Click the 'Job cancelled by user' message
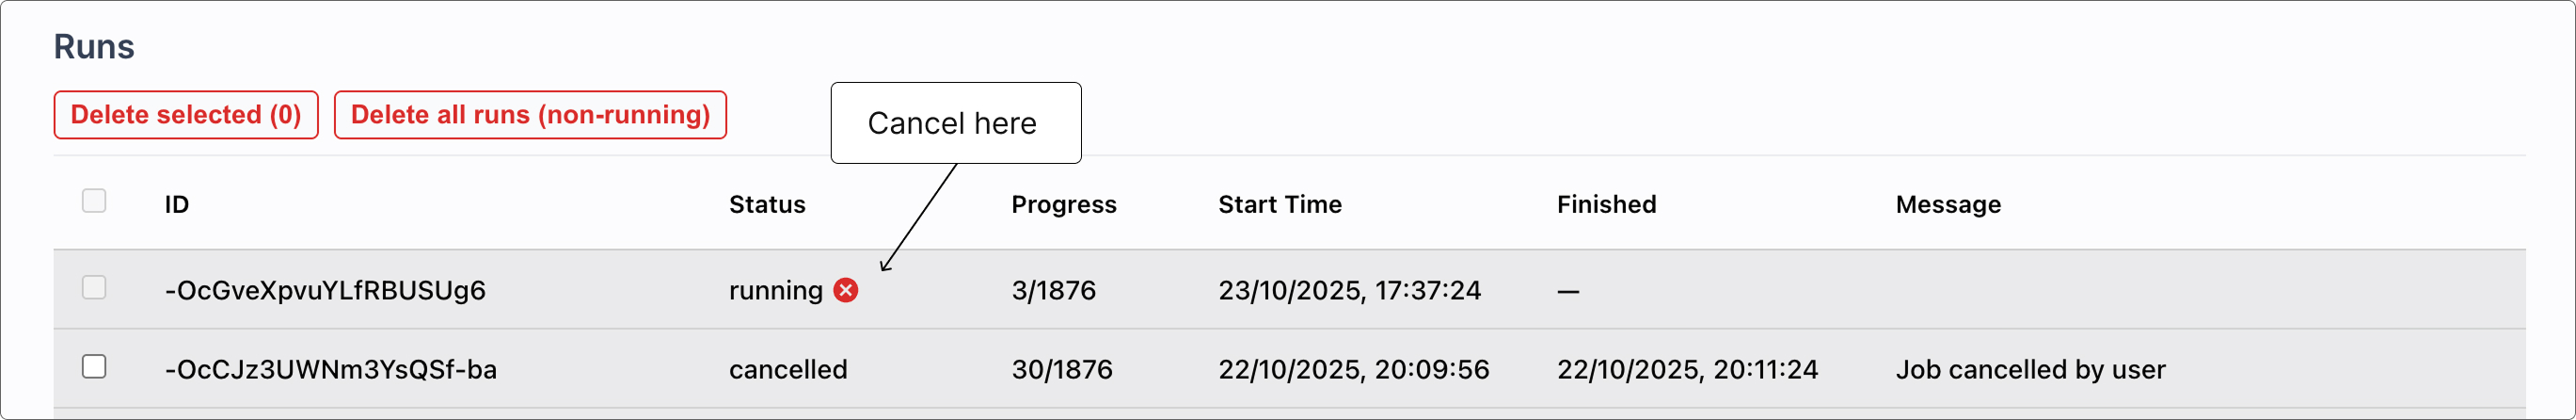 tap(2030, 369)
